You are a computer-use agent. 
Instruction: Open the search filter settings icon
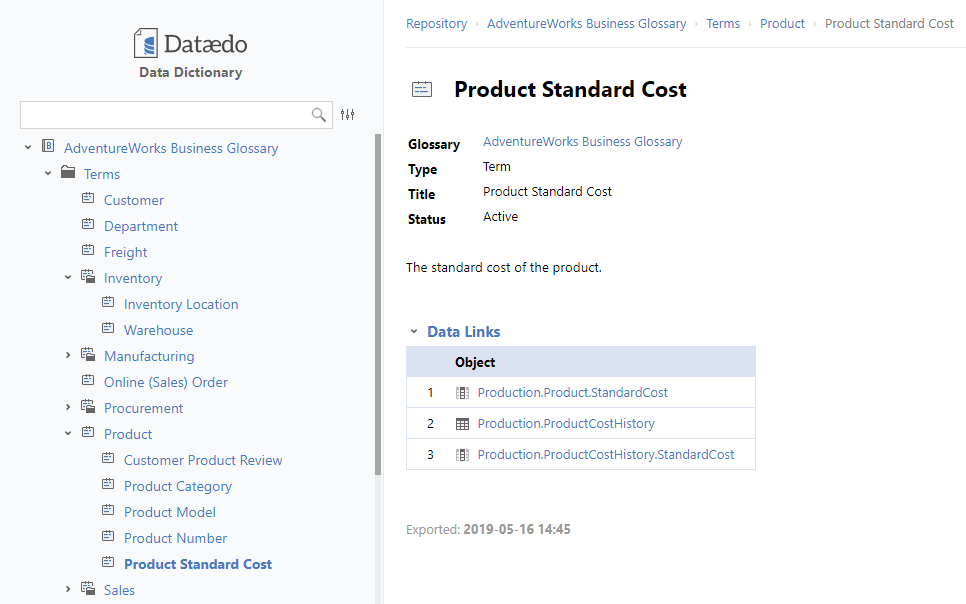[347, 115]
